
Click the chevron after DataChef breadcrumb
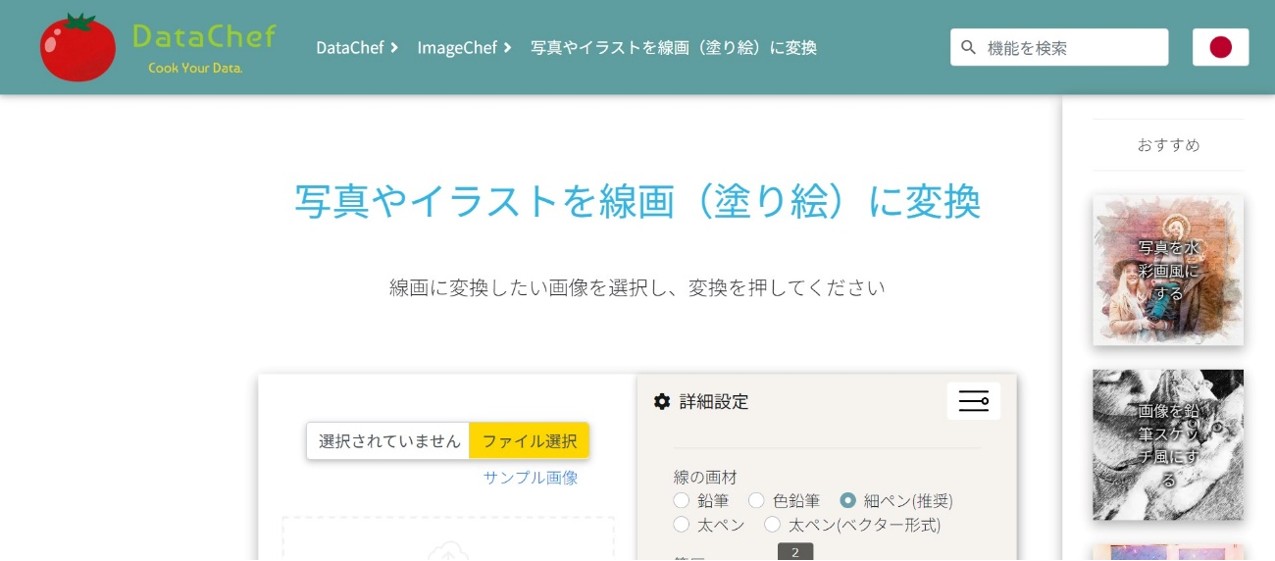coord(395,47)
